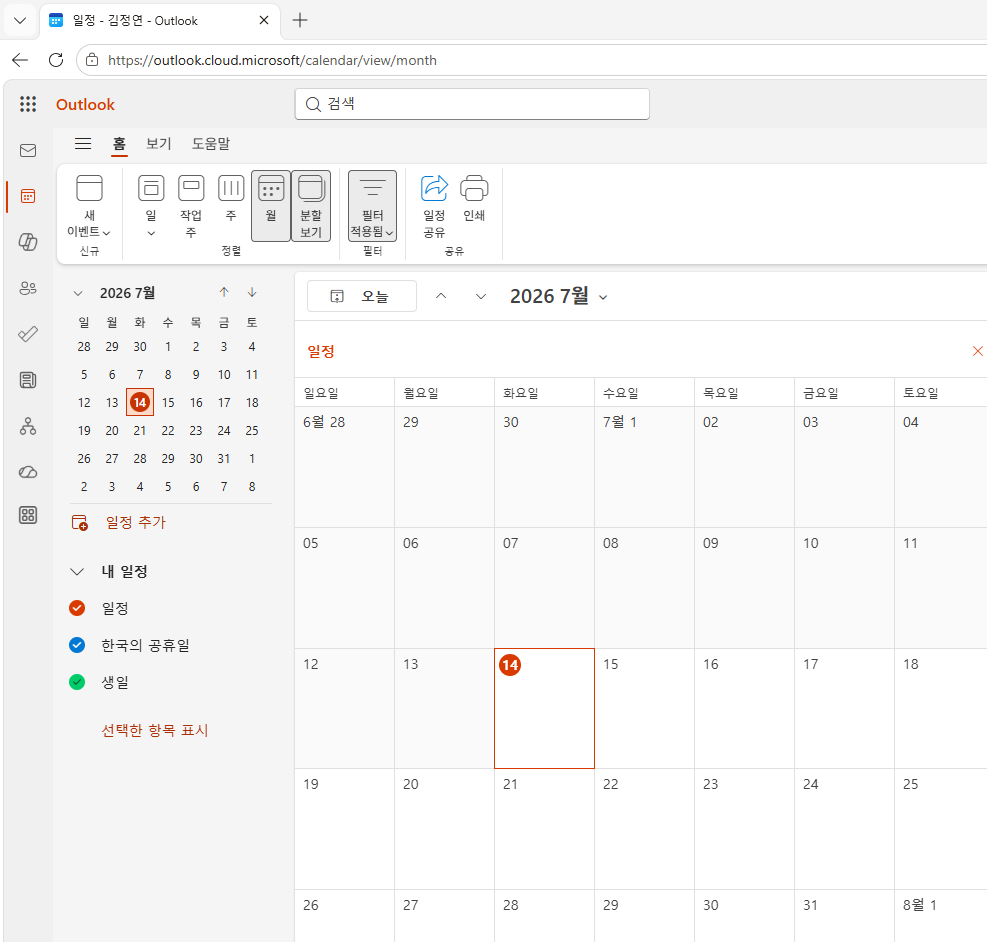Click the Outlook brand link
987x942 pixels.
[x=86, y=104]
